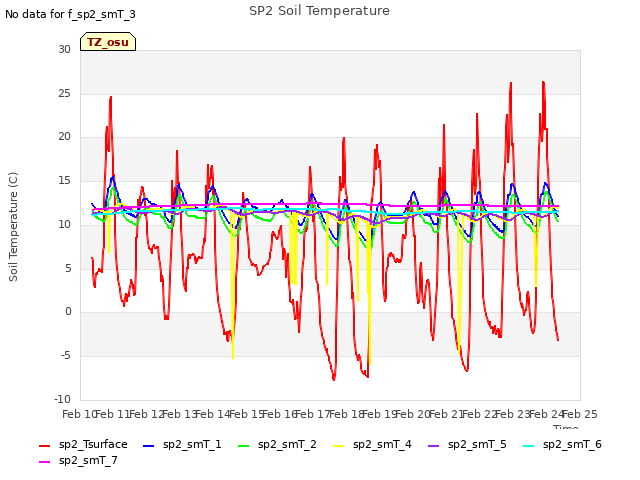This screenshot has height=480, width=640.
Task: Toggle the sp2_smT_4 legend entry
Action: click(x=372, y=444)
